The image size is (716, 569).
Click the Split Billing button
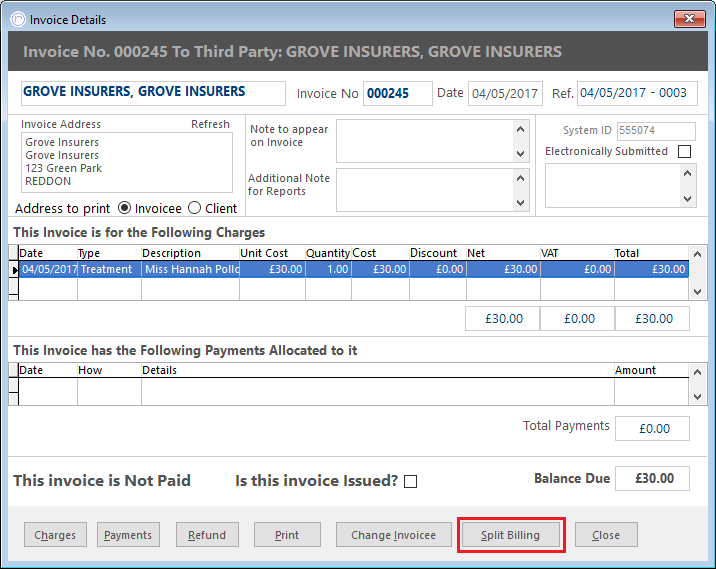(510, 535)
